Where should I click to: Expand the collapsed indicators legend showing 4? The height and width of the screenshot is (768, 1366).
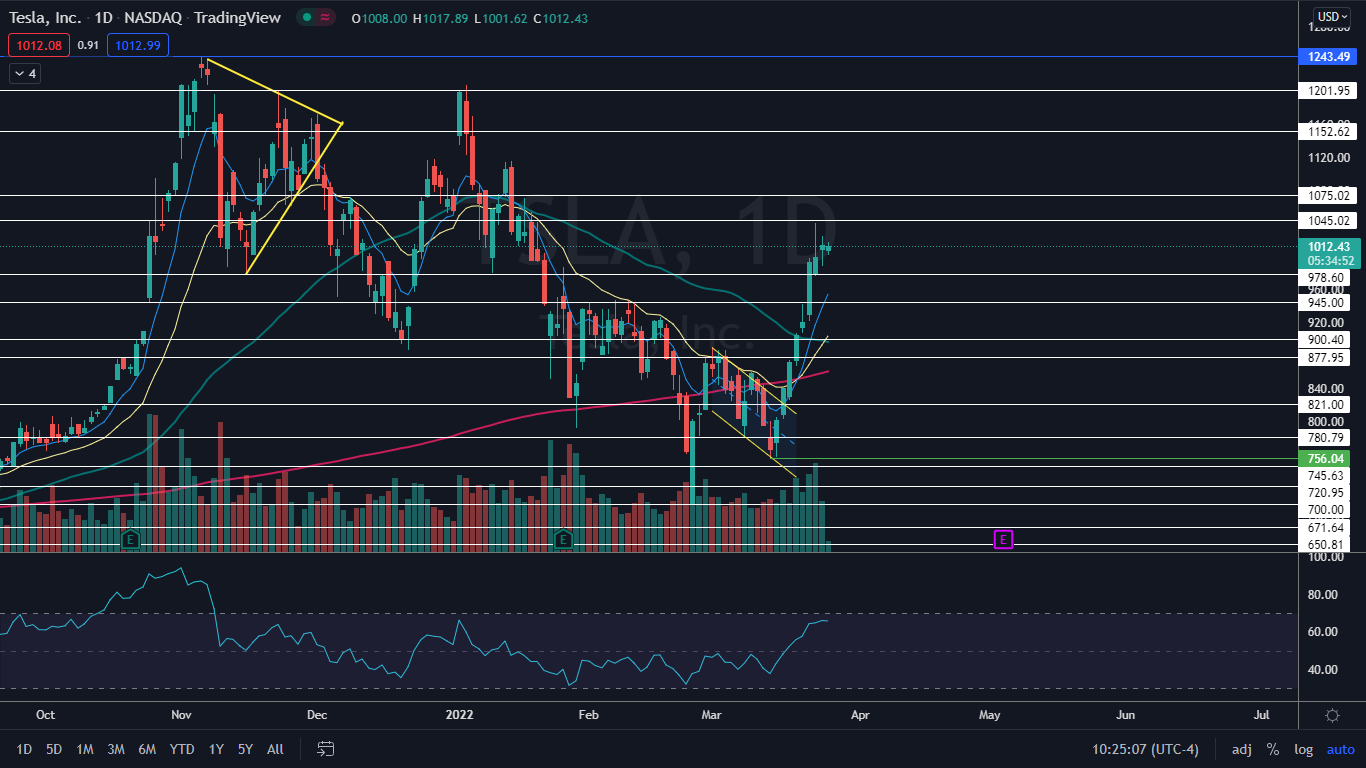click(24, 73)
